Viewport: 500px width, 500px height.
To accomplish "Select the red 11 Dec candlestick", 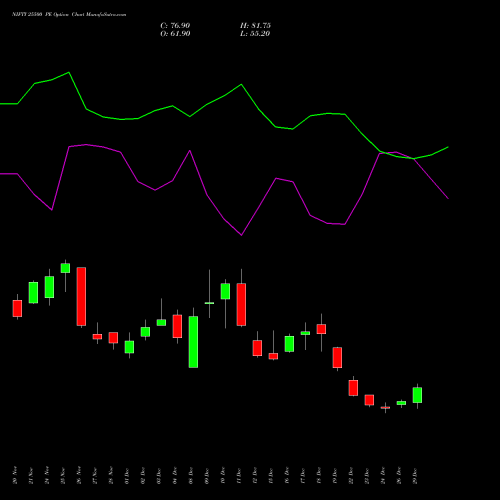I will [x=241, y=304].
